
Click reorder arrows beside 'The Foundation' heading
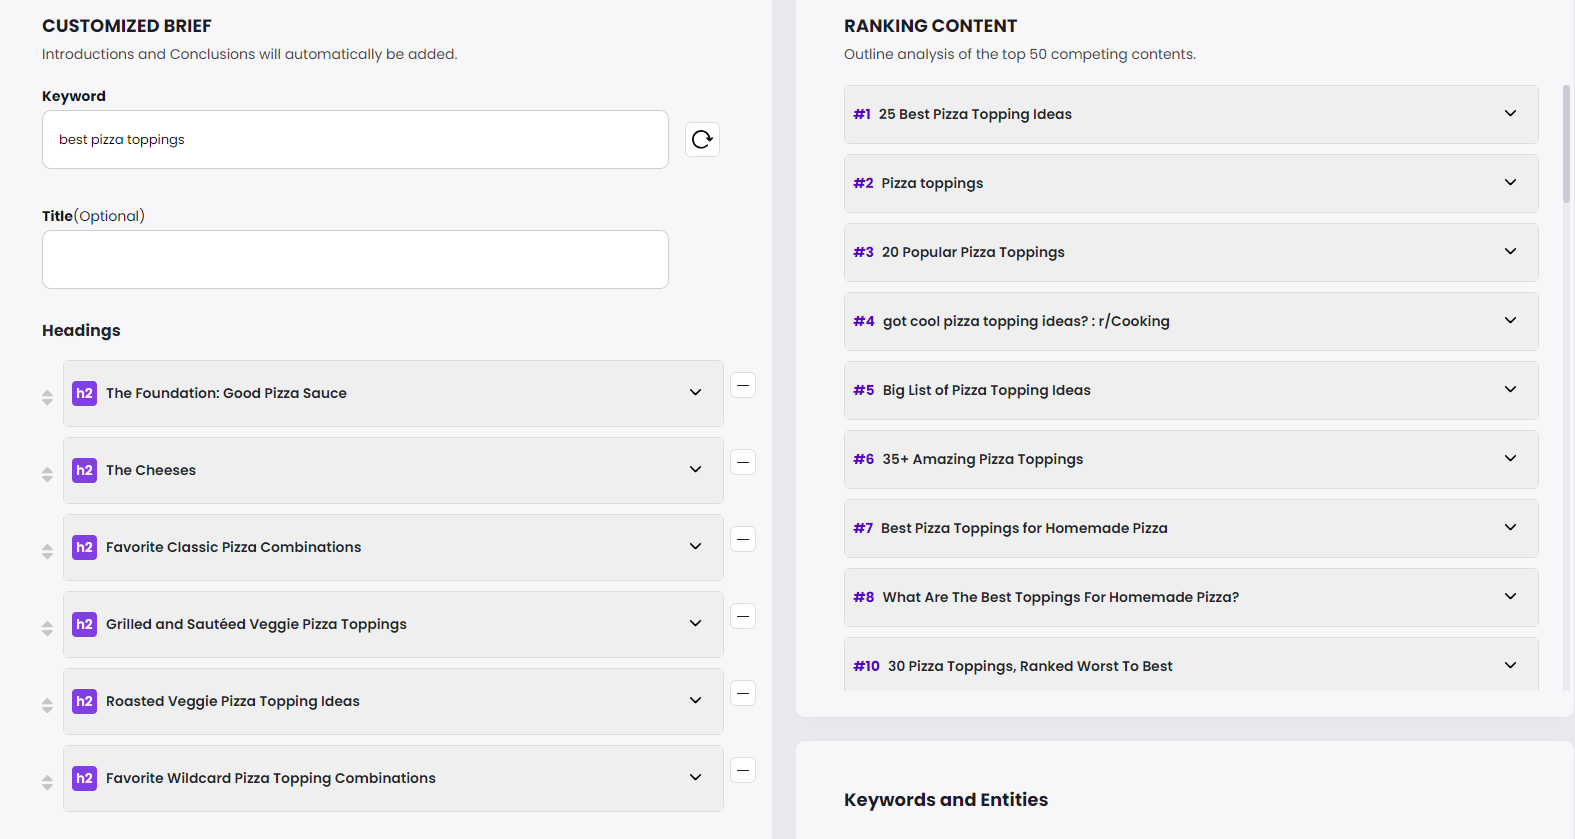(47, 397)
